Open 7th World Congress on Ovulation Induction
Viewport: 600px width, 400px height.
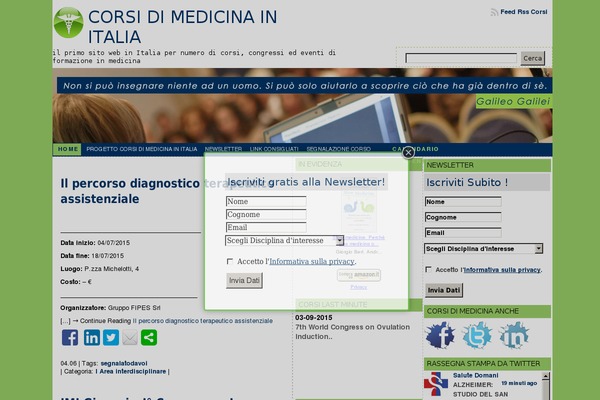[352, 332]
